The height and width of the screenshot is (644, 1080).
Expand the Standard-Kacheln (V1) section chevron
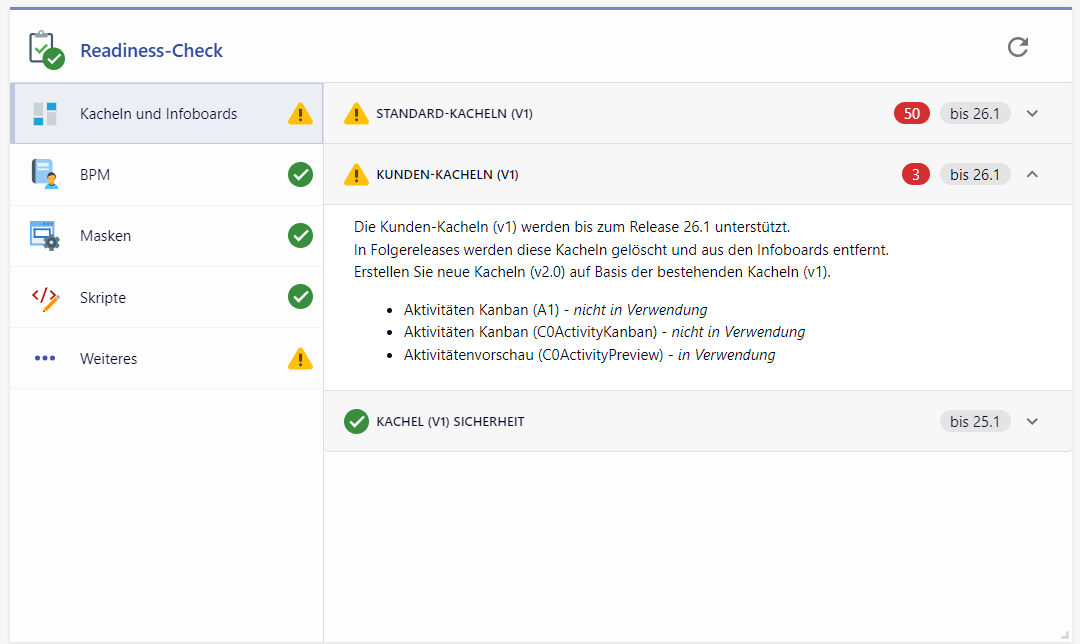coord(1033,114)
